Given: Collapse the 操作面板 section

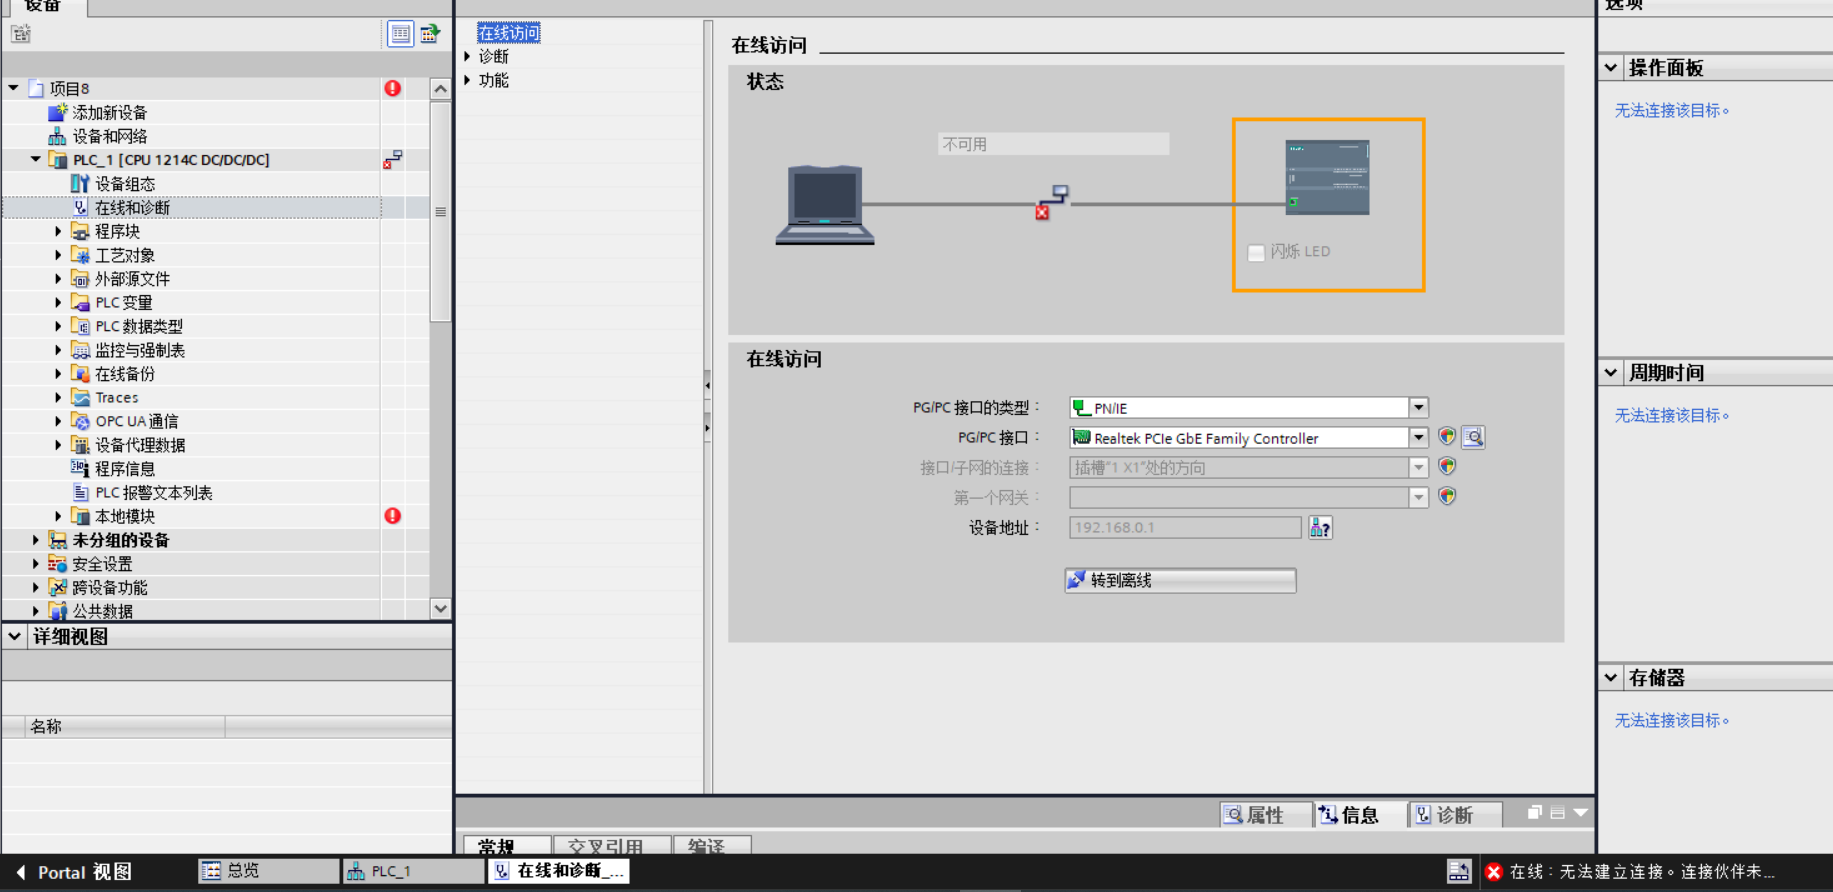Looking at the screenshot, I should coord(1611,68).
